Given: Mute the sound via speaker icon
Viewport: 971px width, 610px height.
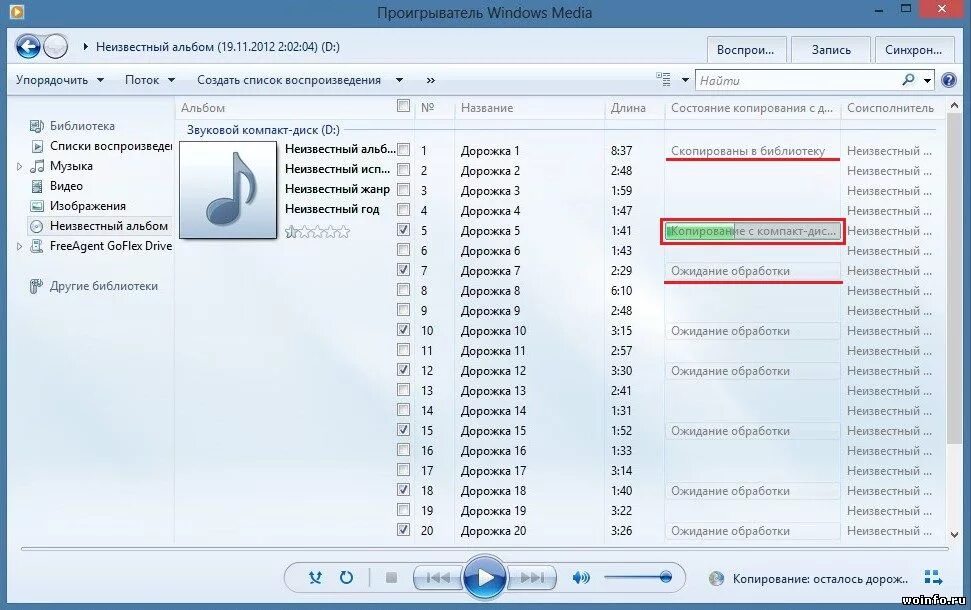Looking at the screenshot, I should (x=581, y=578).
